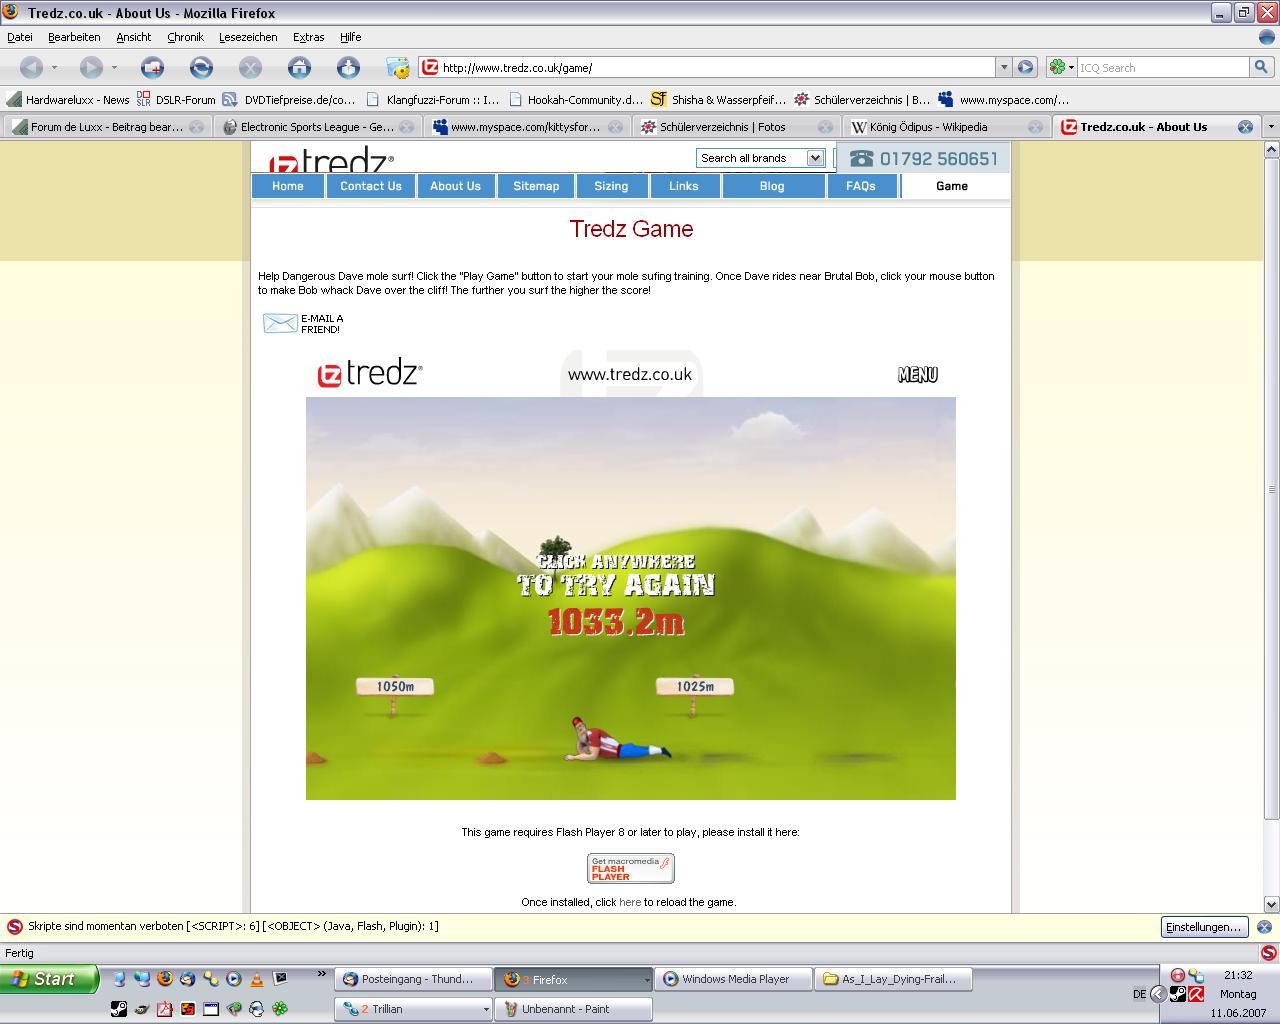Screen dimensions: 1280x1024
Task: Click the 'here' reload link
Action: pos(630,902)
